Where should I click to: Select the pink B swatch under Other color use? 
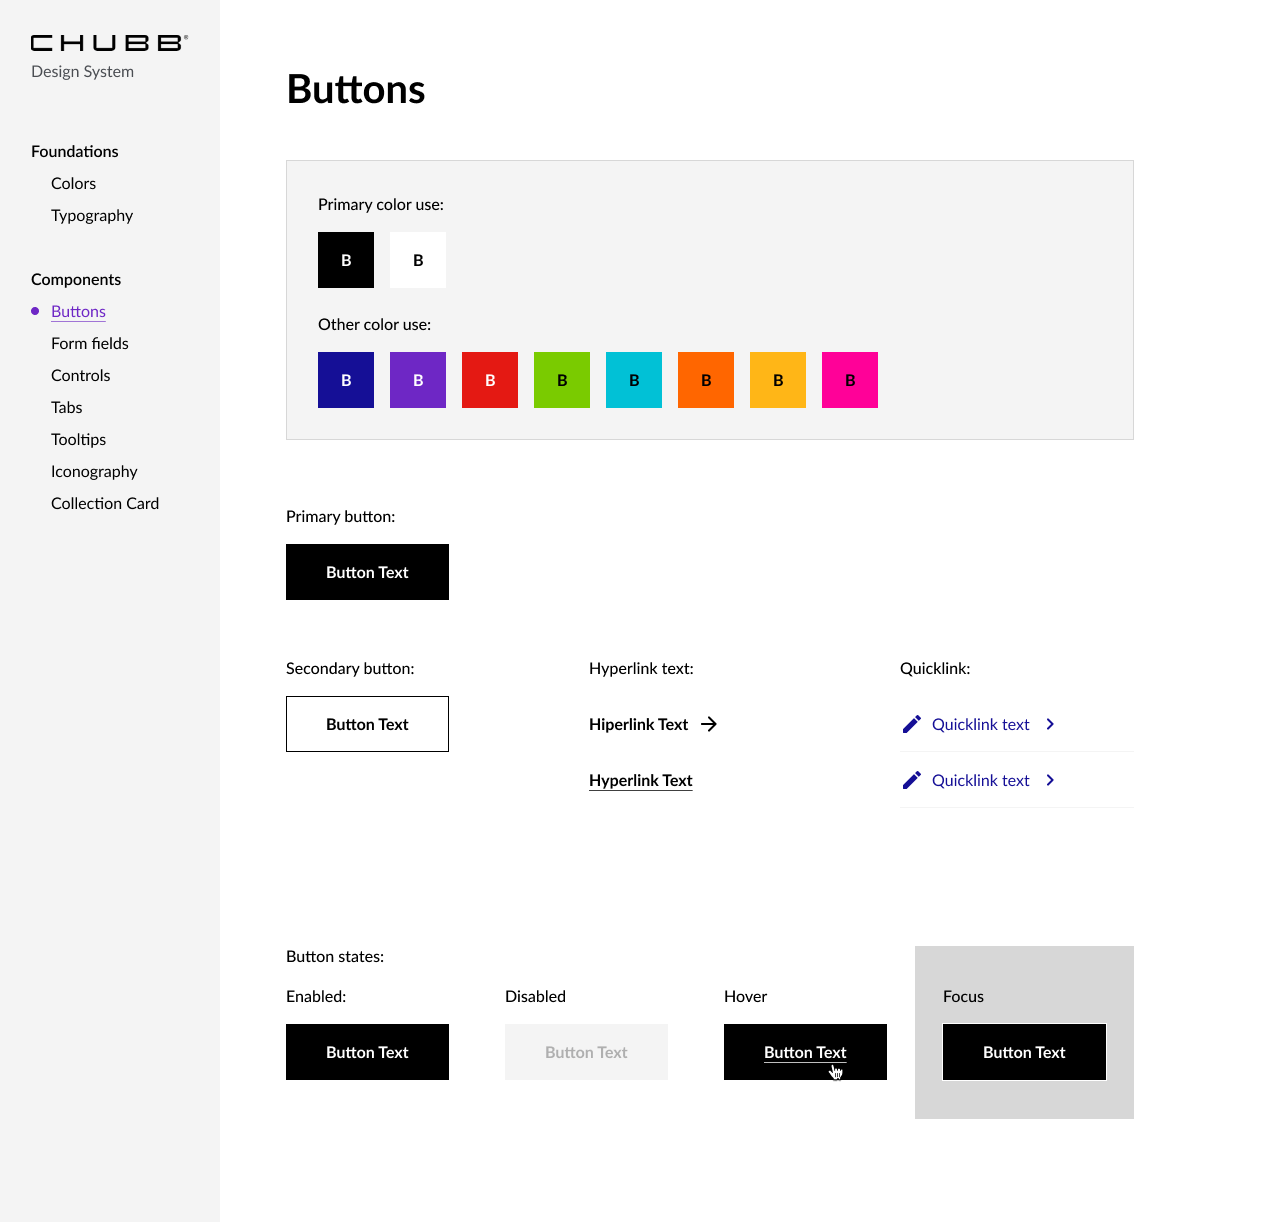849,380
